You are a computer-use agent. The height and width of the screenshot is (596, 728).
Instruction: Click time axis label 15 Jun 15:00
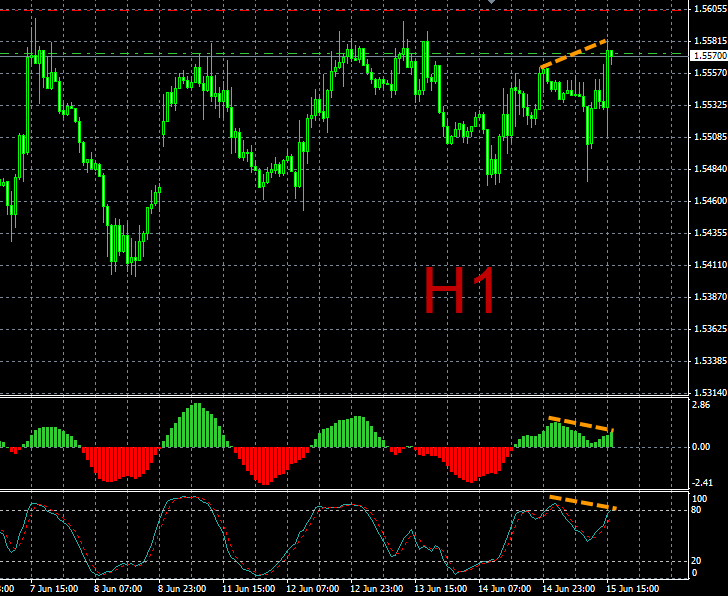(x=632, y=589)
